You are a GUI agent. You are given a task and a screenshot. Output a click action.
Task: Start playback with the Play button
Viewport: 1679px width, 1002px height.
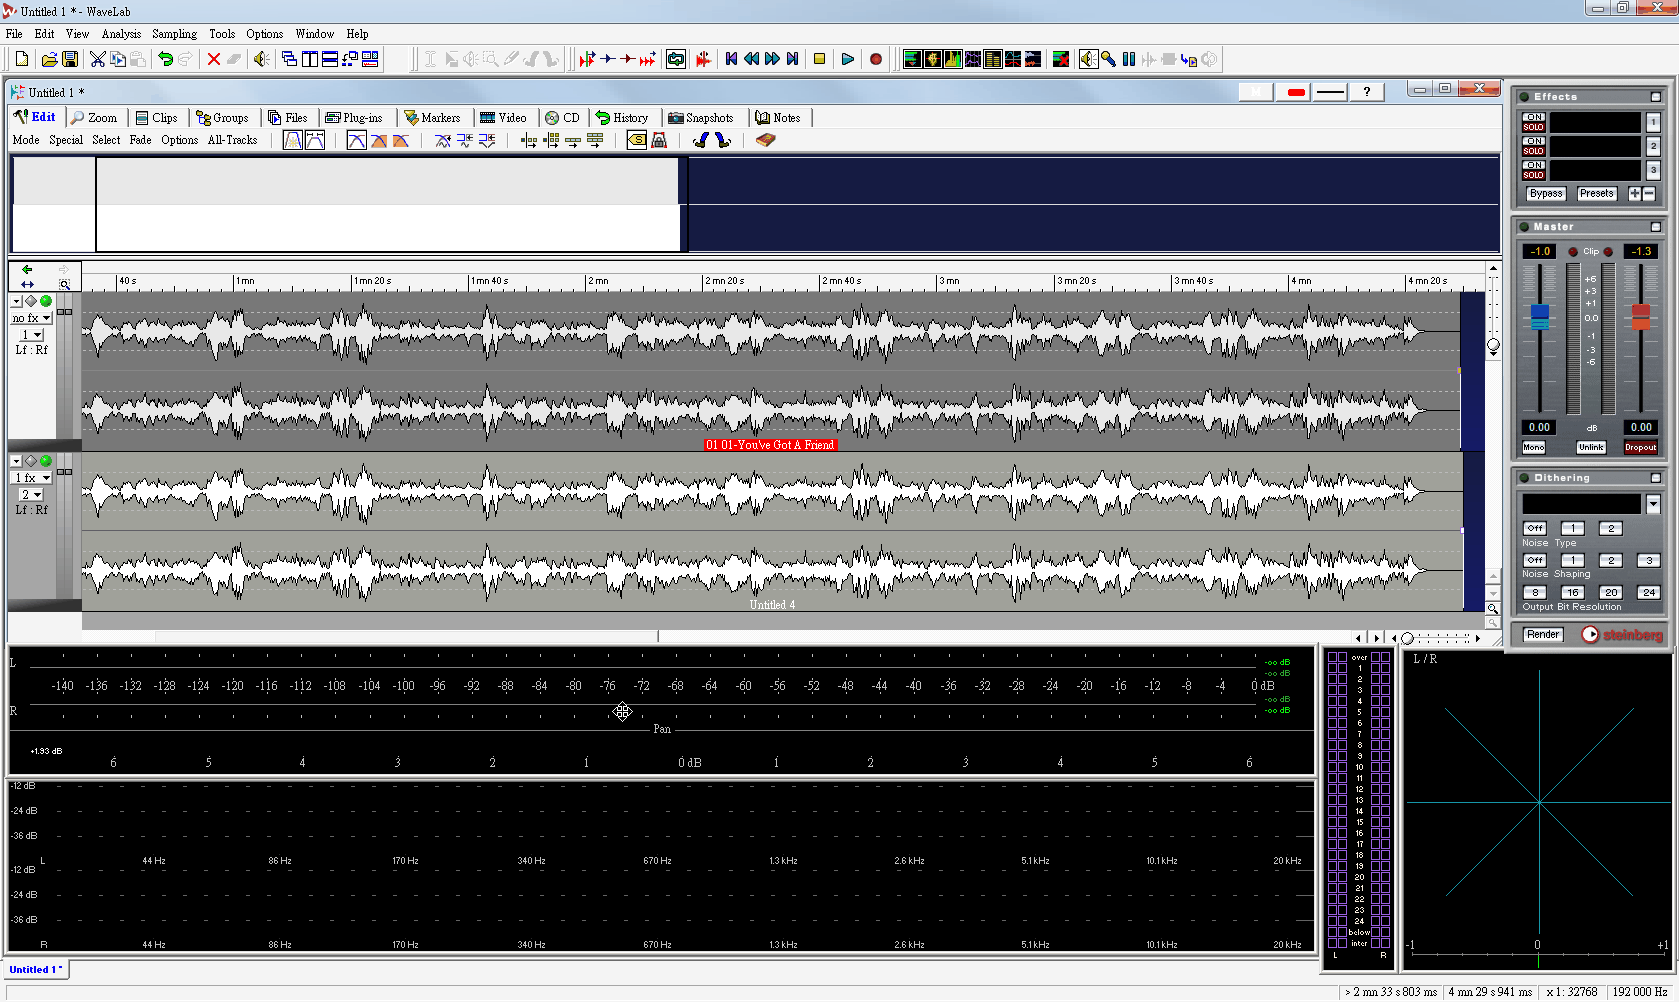click(x=847, y=60)
